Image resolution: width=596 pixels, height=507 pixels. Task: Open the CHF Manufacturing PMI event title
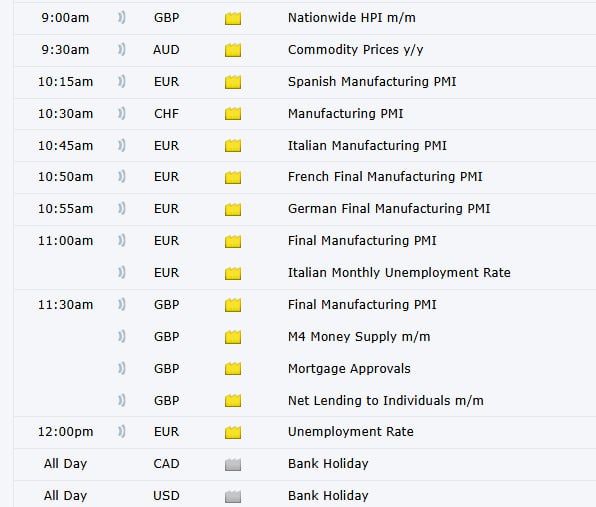pyautogui.click(x=346, y=114)
